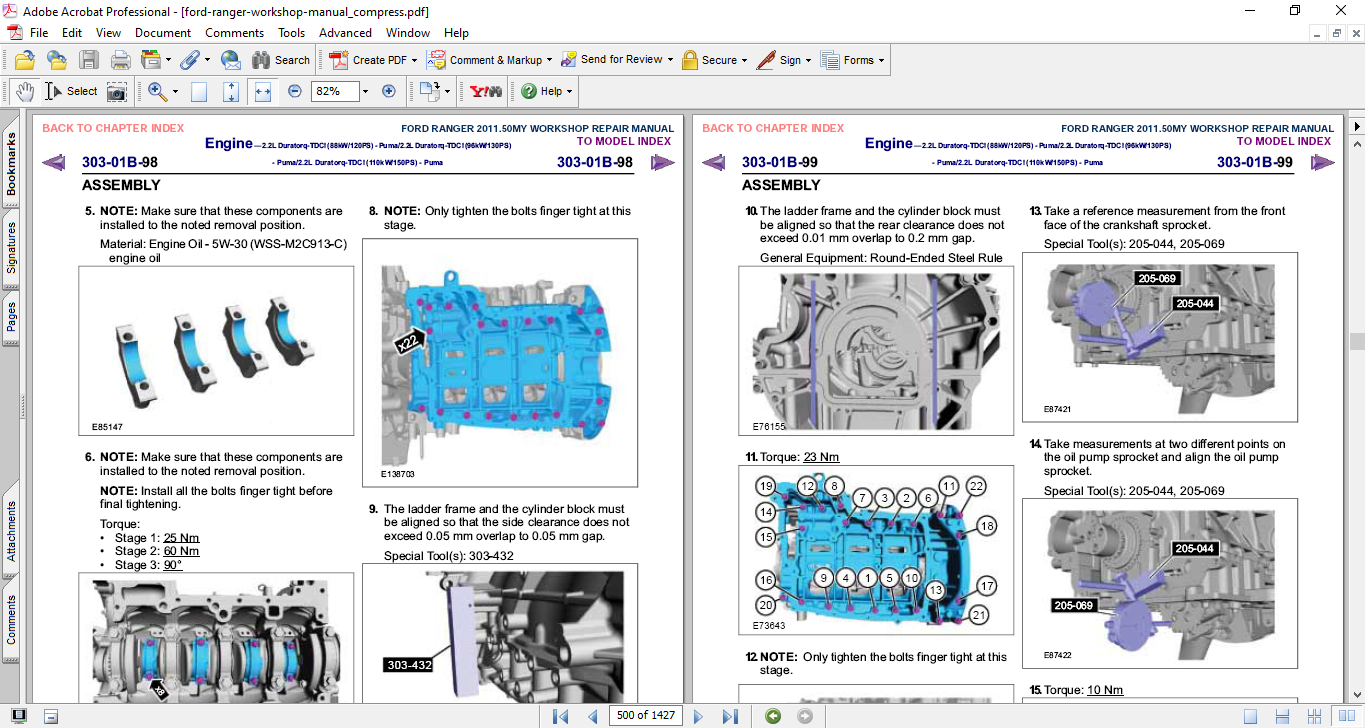Expand the Secure dropdown menu

point(745,60)
